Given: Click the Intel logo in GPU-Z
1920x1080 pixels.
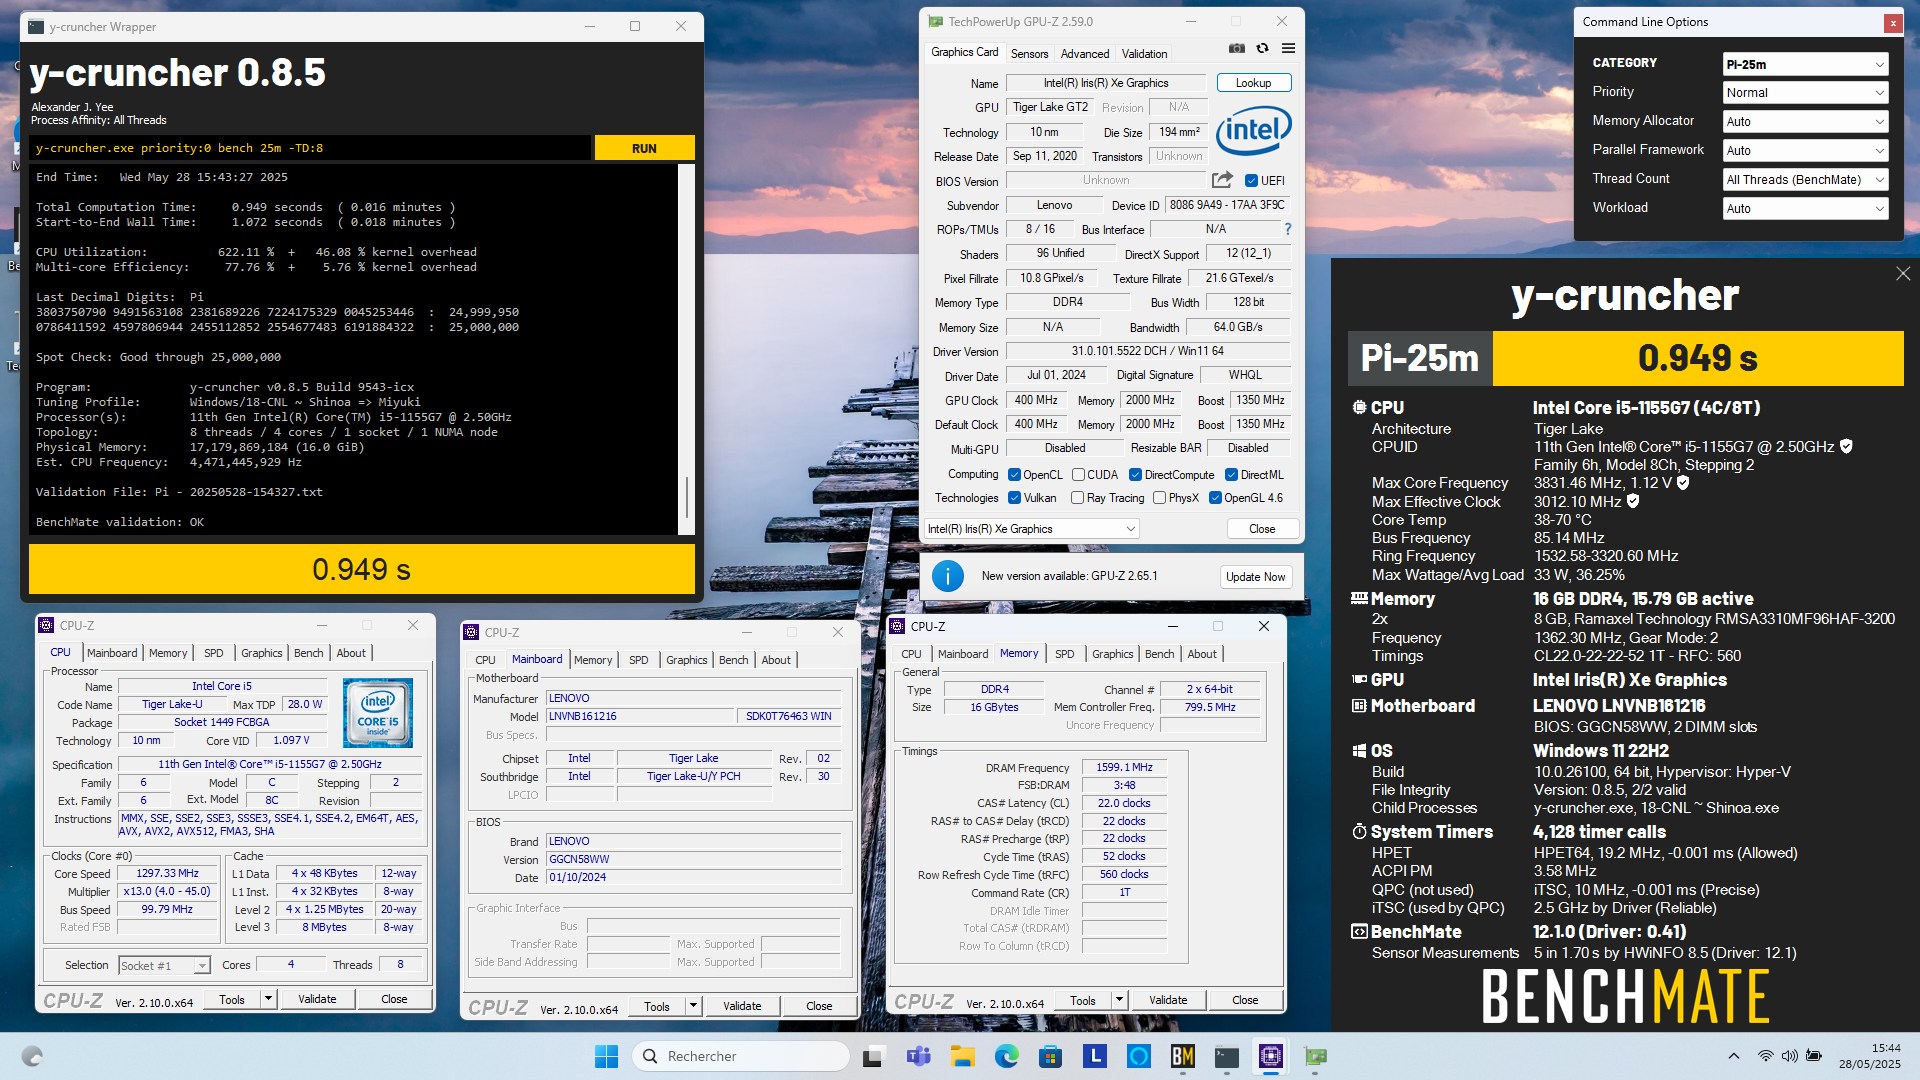Looking at the screenshot, I should coord(1254,131).
